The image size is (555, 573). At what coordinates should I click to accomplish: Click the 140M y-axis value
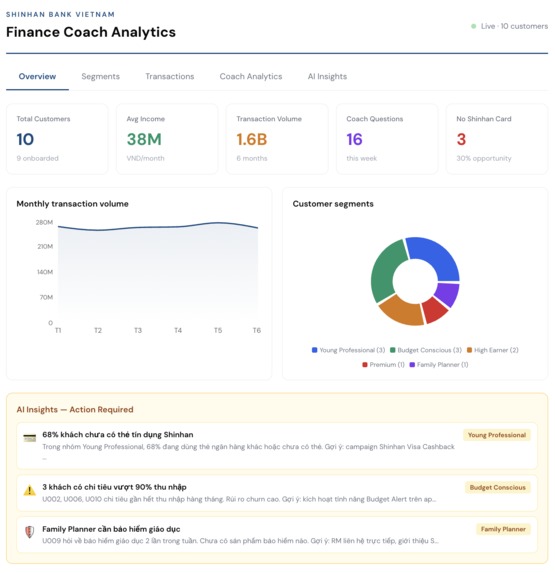coord(45,272)
